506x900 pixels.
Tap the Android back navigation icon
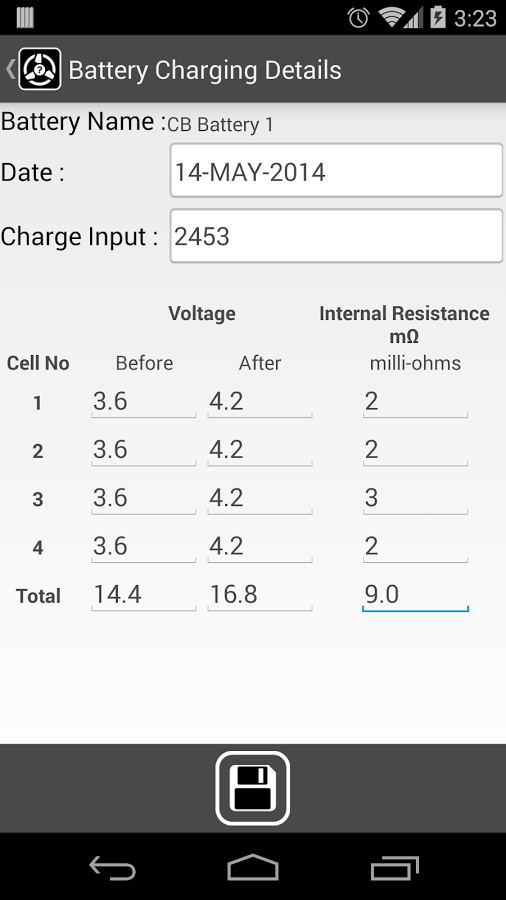pos(112,867)
